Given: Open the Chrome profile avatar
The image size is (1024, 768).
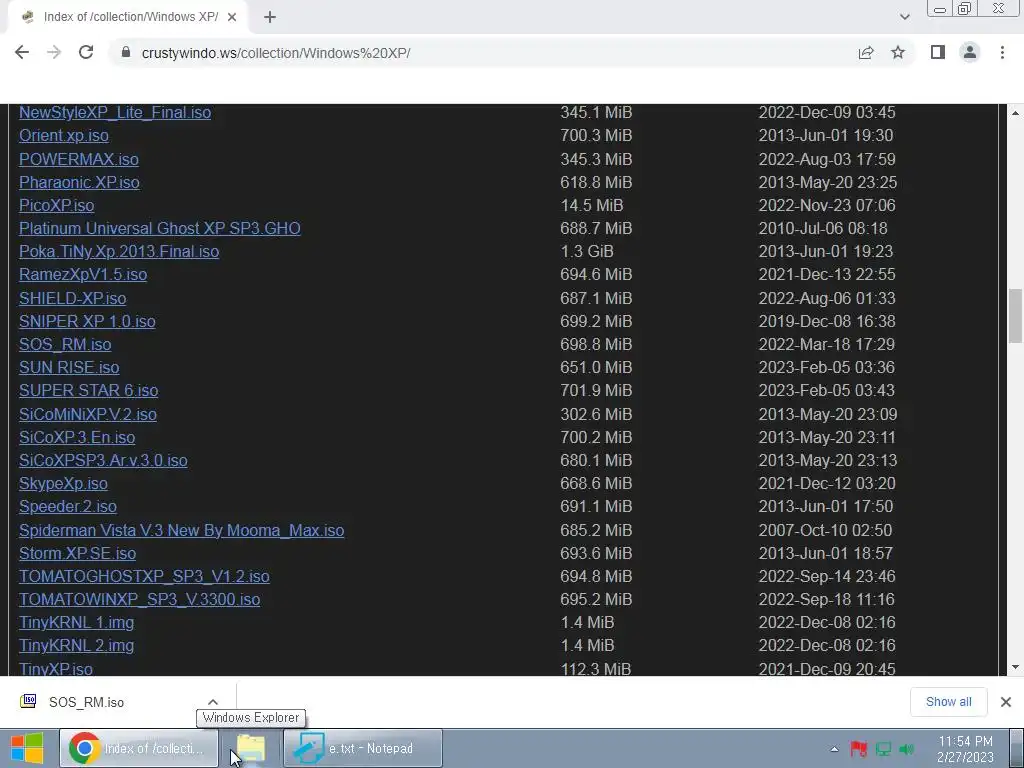Looking at the screenshot, I should 970,53.
